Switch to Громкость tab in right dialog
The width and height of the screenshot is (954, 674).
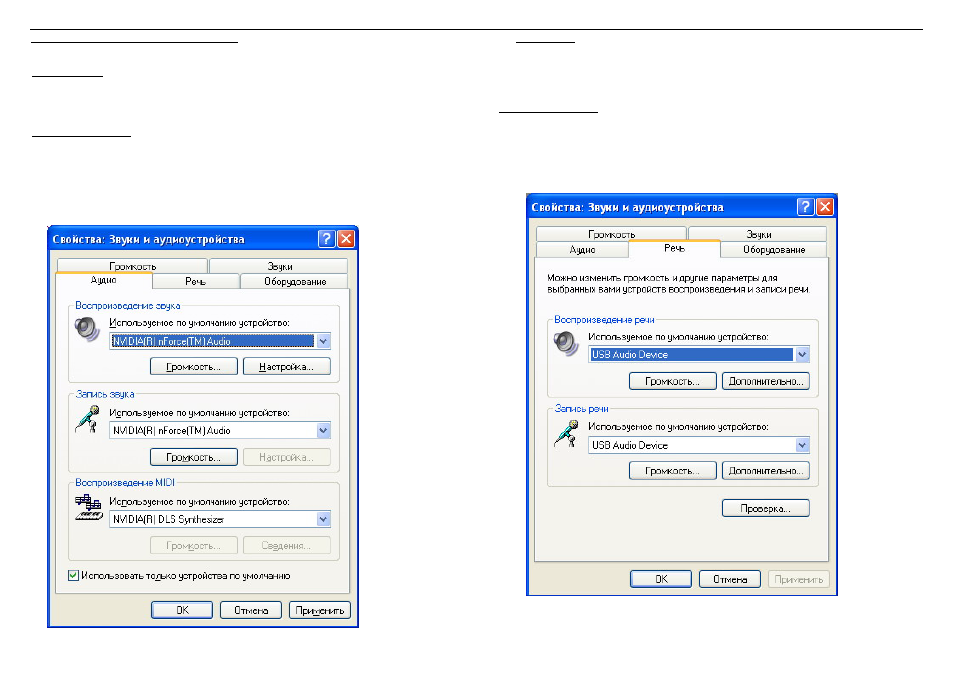[611, 234]
